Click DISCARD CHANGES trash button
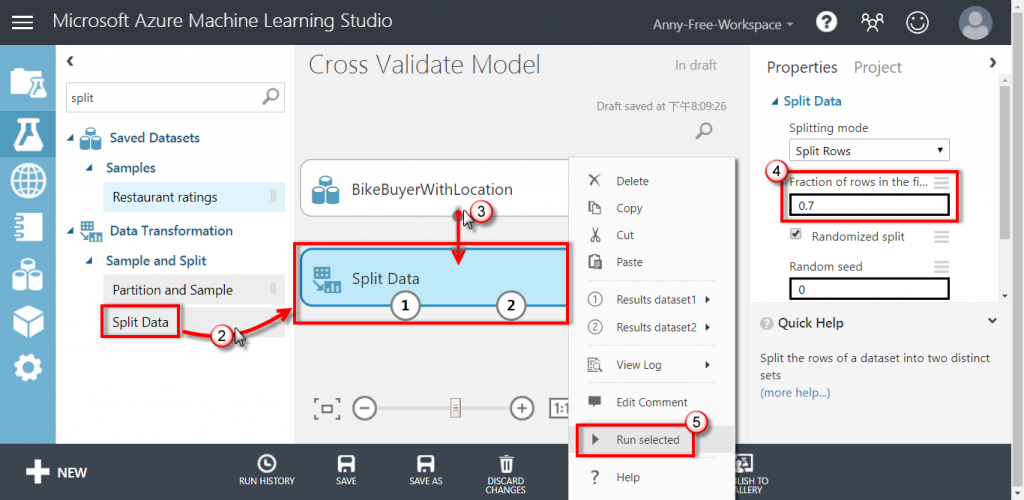1024x500 pixels. click(x=506, y=473)
